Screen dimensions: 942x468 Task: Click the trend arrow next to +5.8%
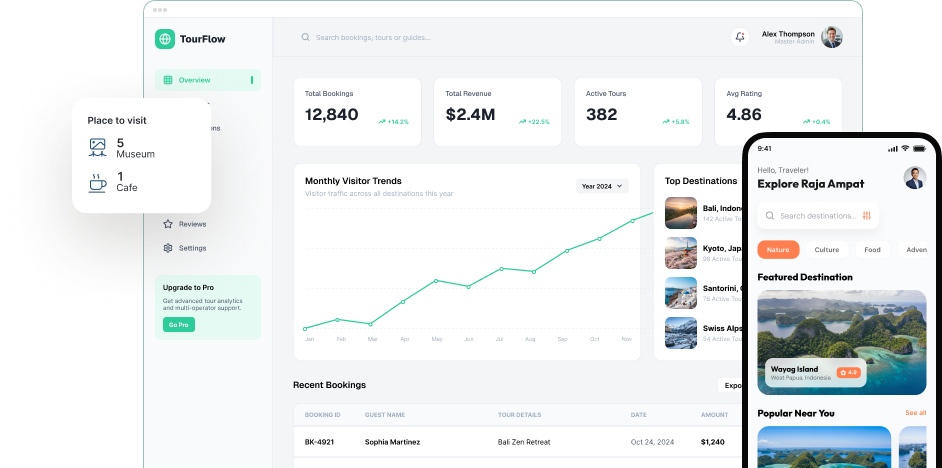[666, 122]
